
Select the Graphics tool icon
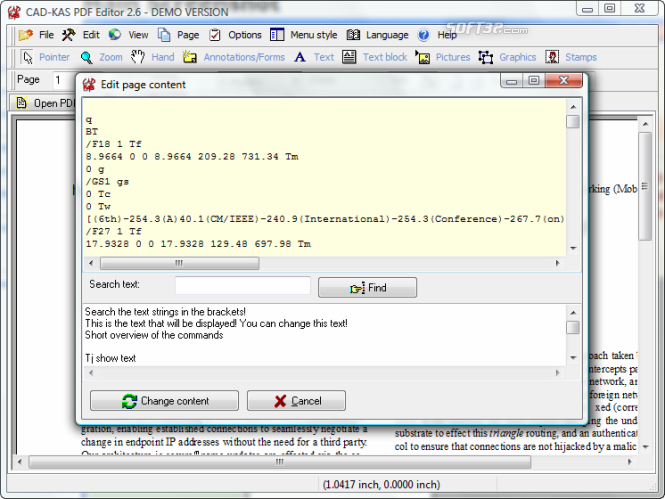coord(486,57)
